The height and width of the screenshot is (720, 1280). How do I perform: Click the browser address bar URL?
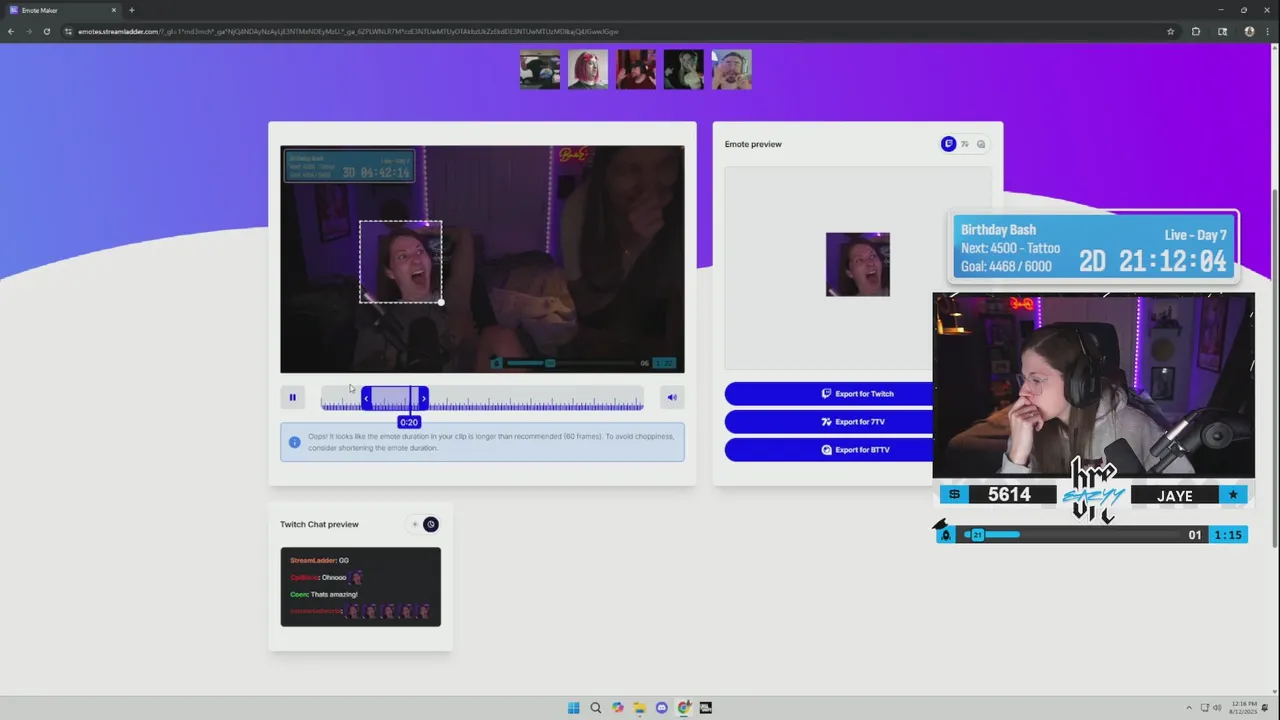click(x=348, y=31)
